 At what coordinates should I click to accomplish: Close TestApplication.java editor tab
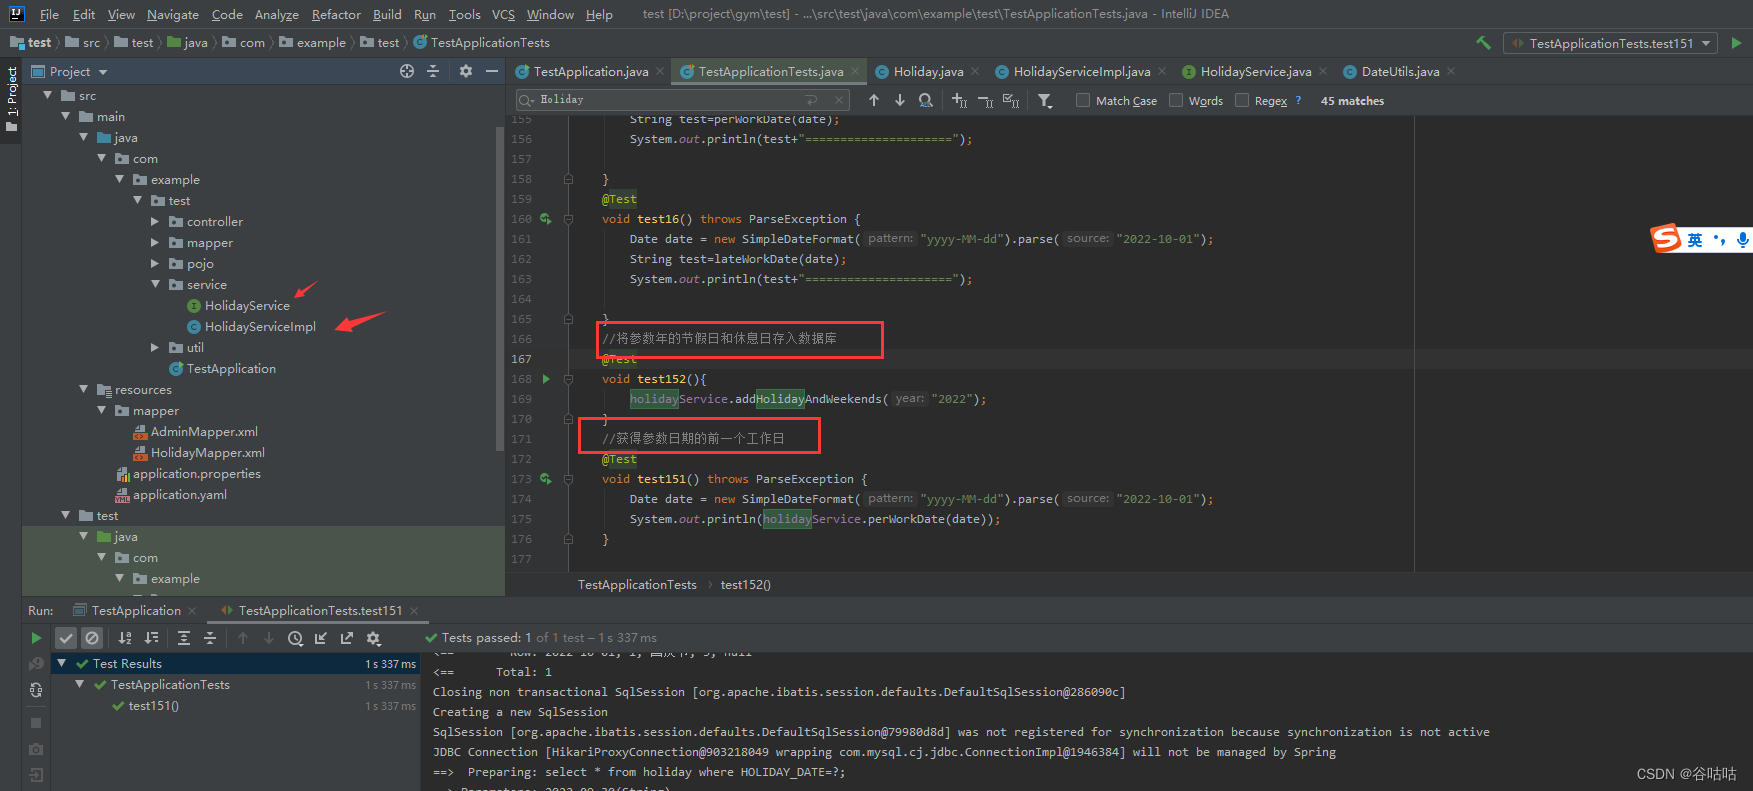tap(660, 72)
